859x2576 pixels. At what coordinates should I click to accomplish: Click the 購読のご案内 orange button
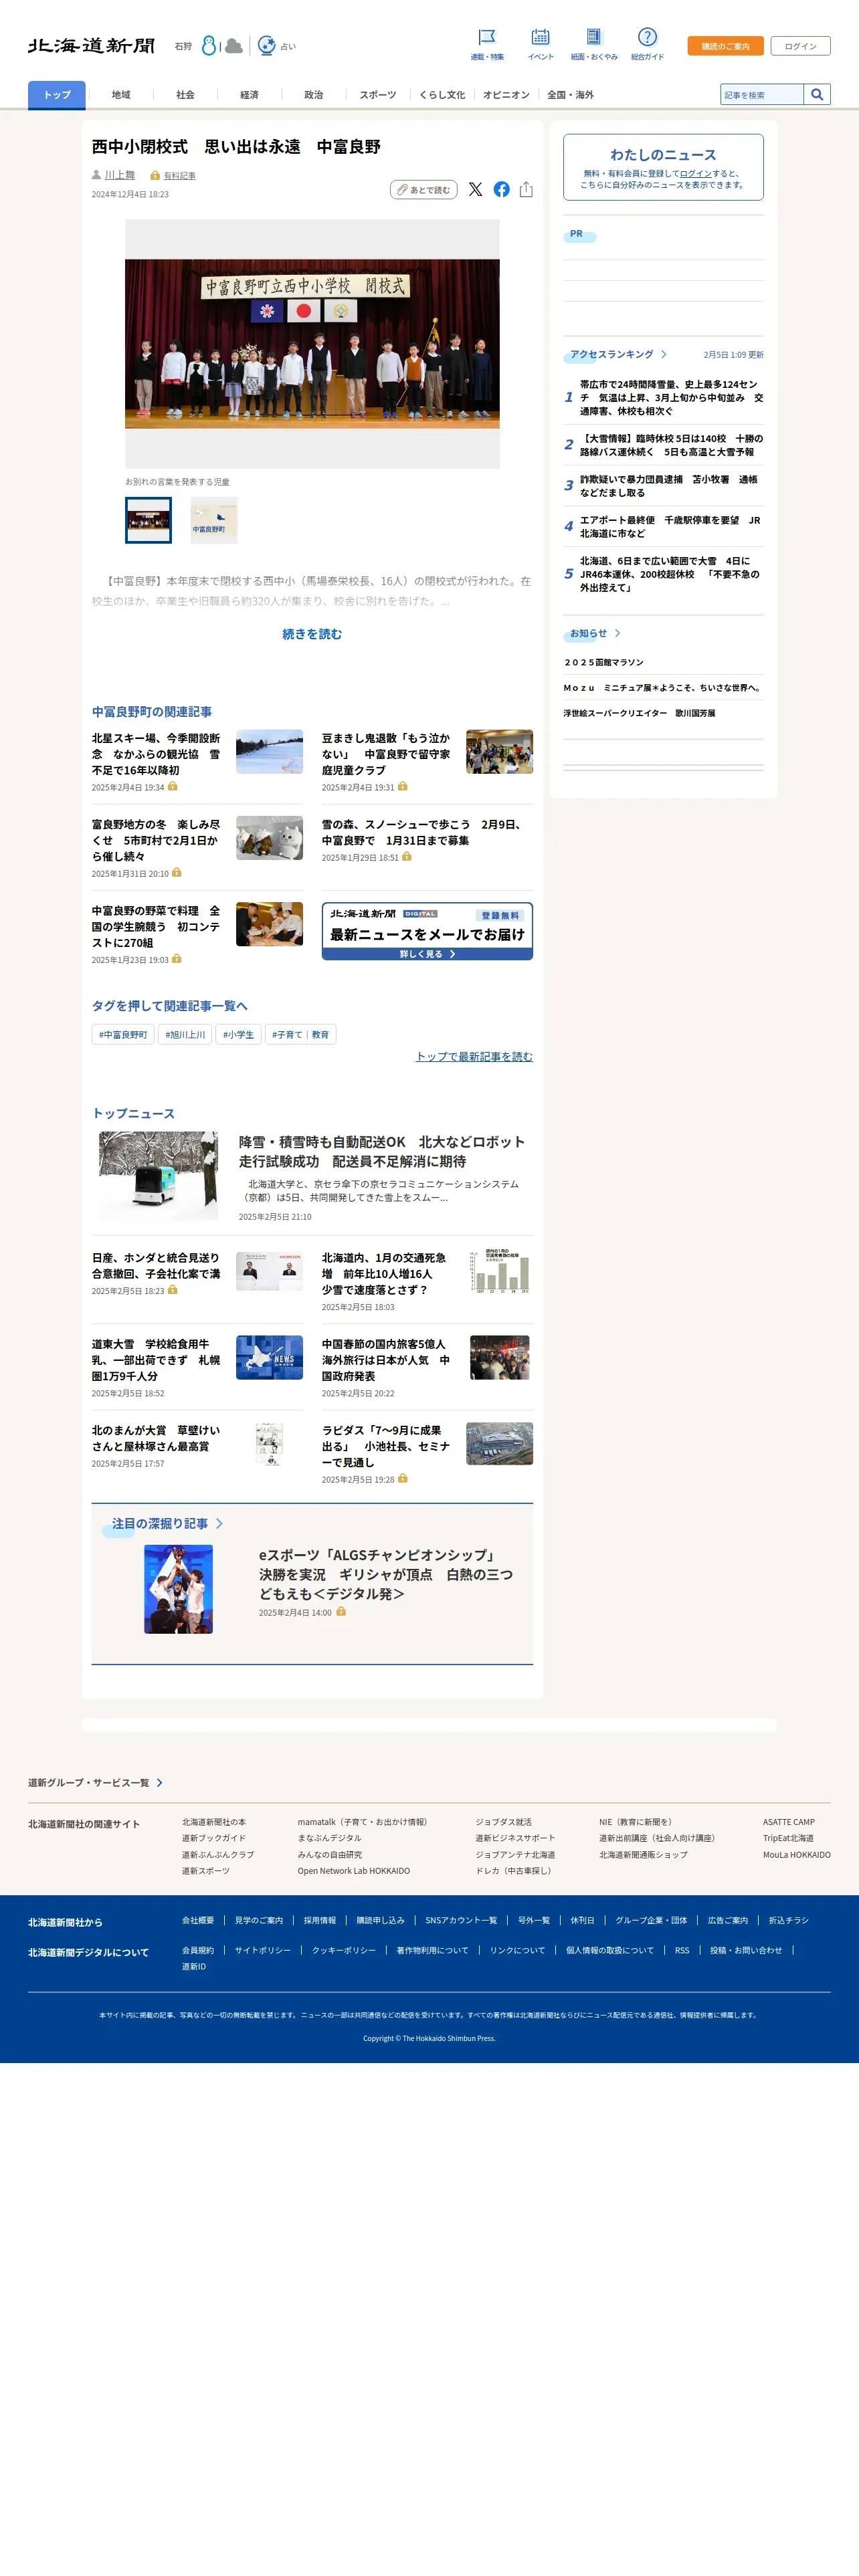pyautogui.click(x=725, y=46)
